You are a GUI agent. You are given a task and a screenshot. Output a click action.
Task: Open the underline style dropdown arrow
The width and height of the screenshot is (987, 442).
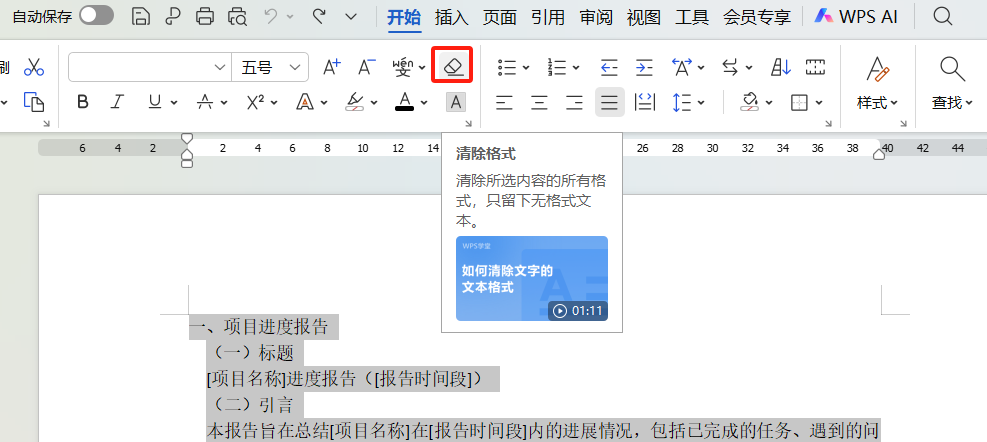coord(174,102)
